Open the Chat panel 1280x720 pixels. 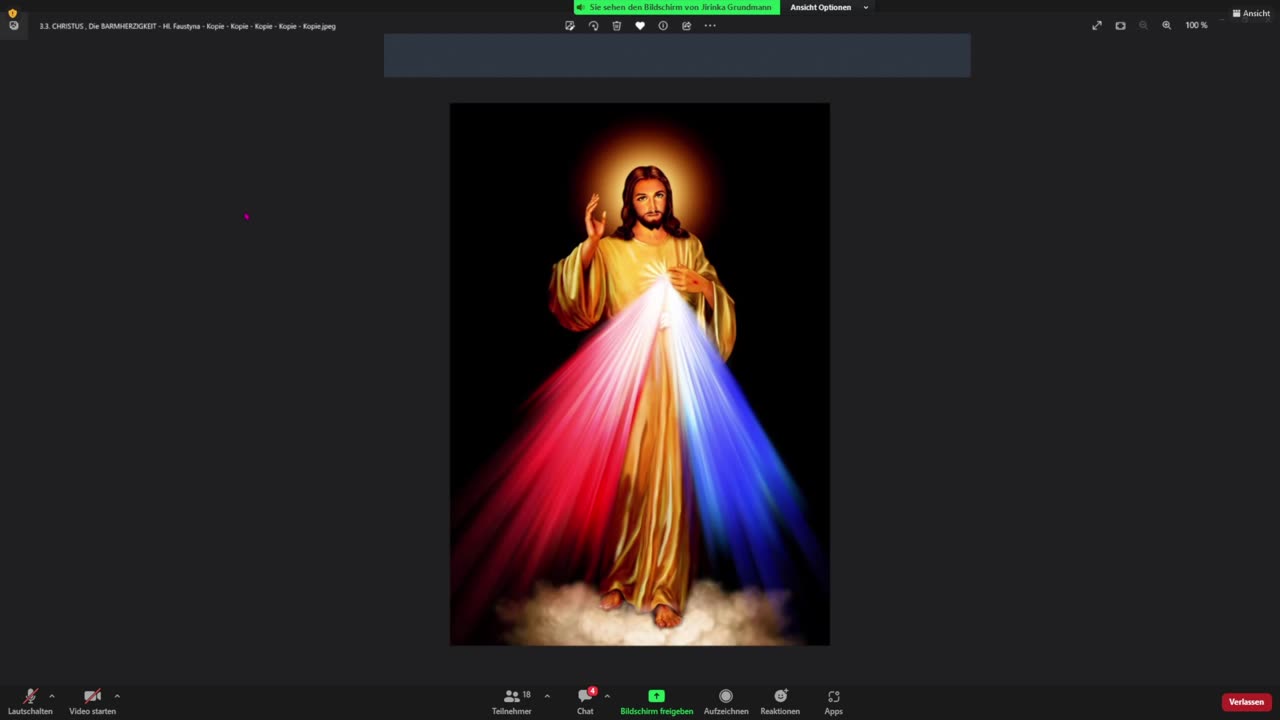click(x=585, y=701)
